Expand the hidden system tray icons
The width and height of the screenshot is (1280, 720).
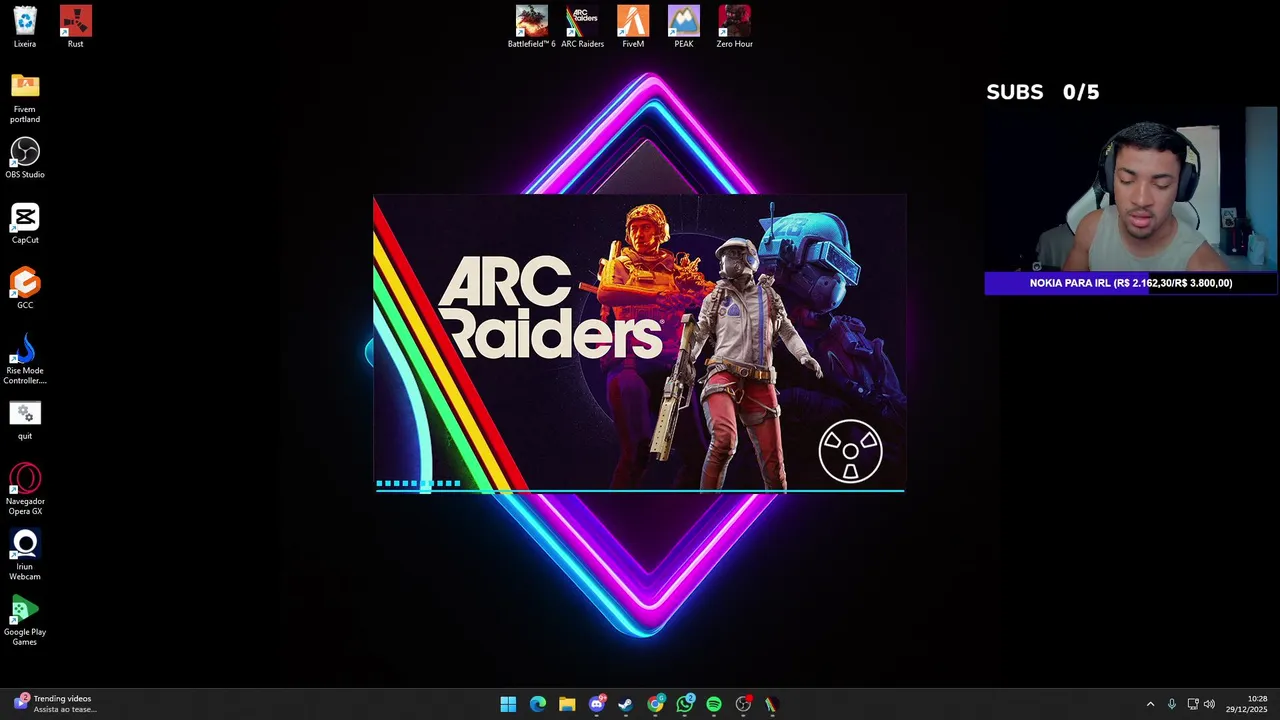pyautogui.click(x=1150, y=704)
